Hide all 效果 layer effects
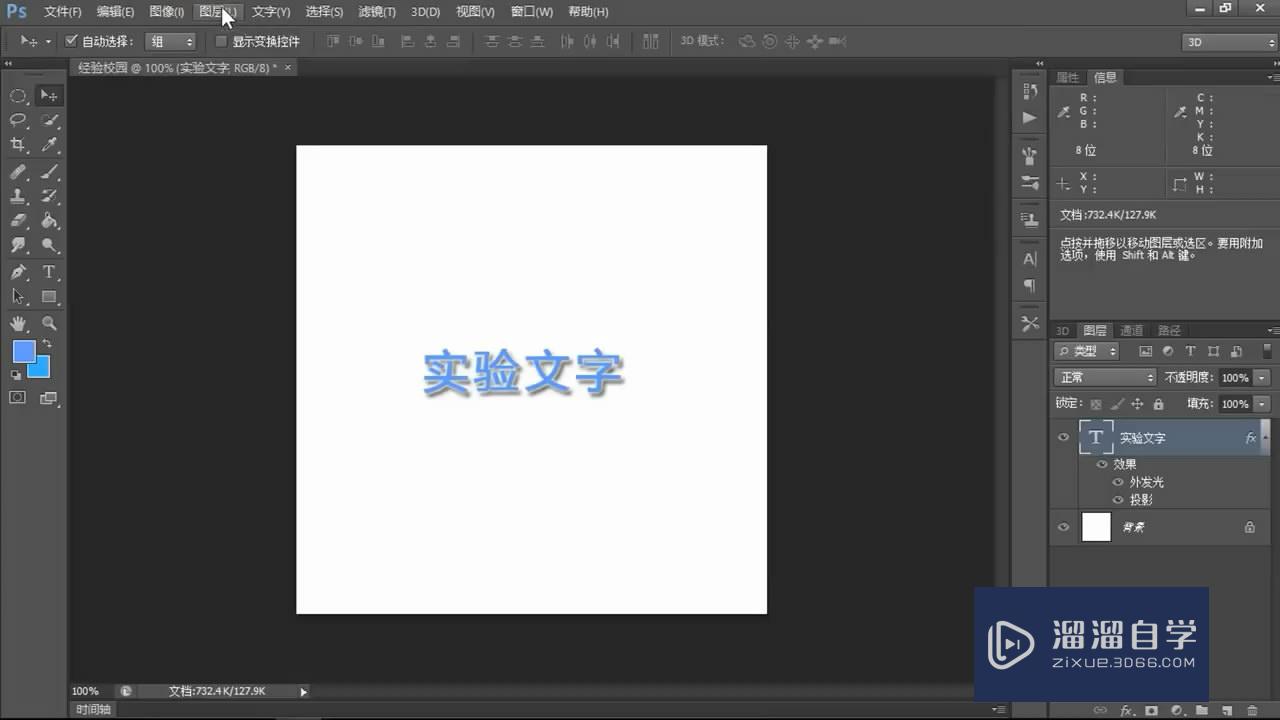The height and width of the screenshot is (720, 1280). 1102,464
